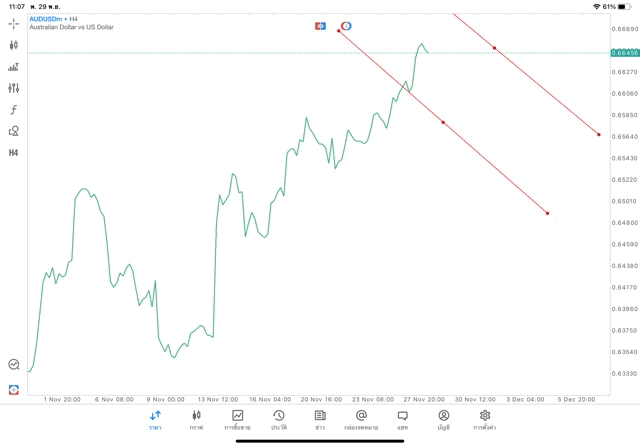
Task: Switch to the กราฟ (Chart) tab
Action: click(196, 420)
